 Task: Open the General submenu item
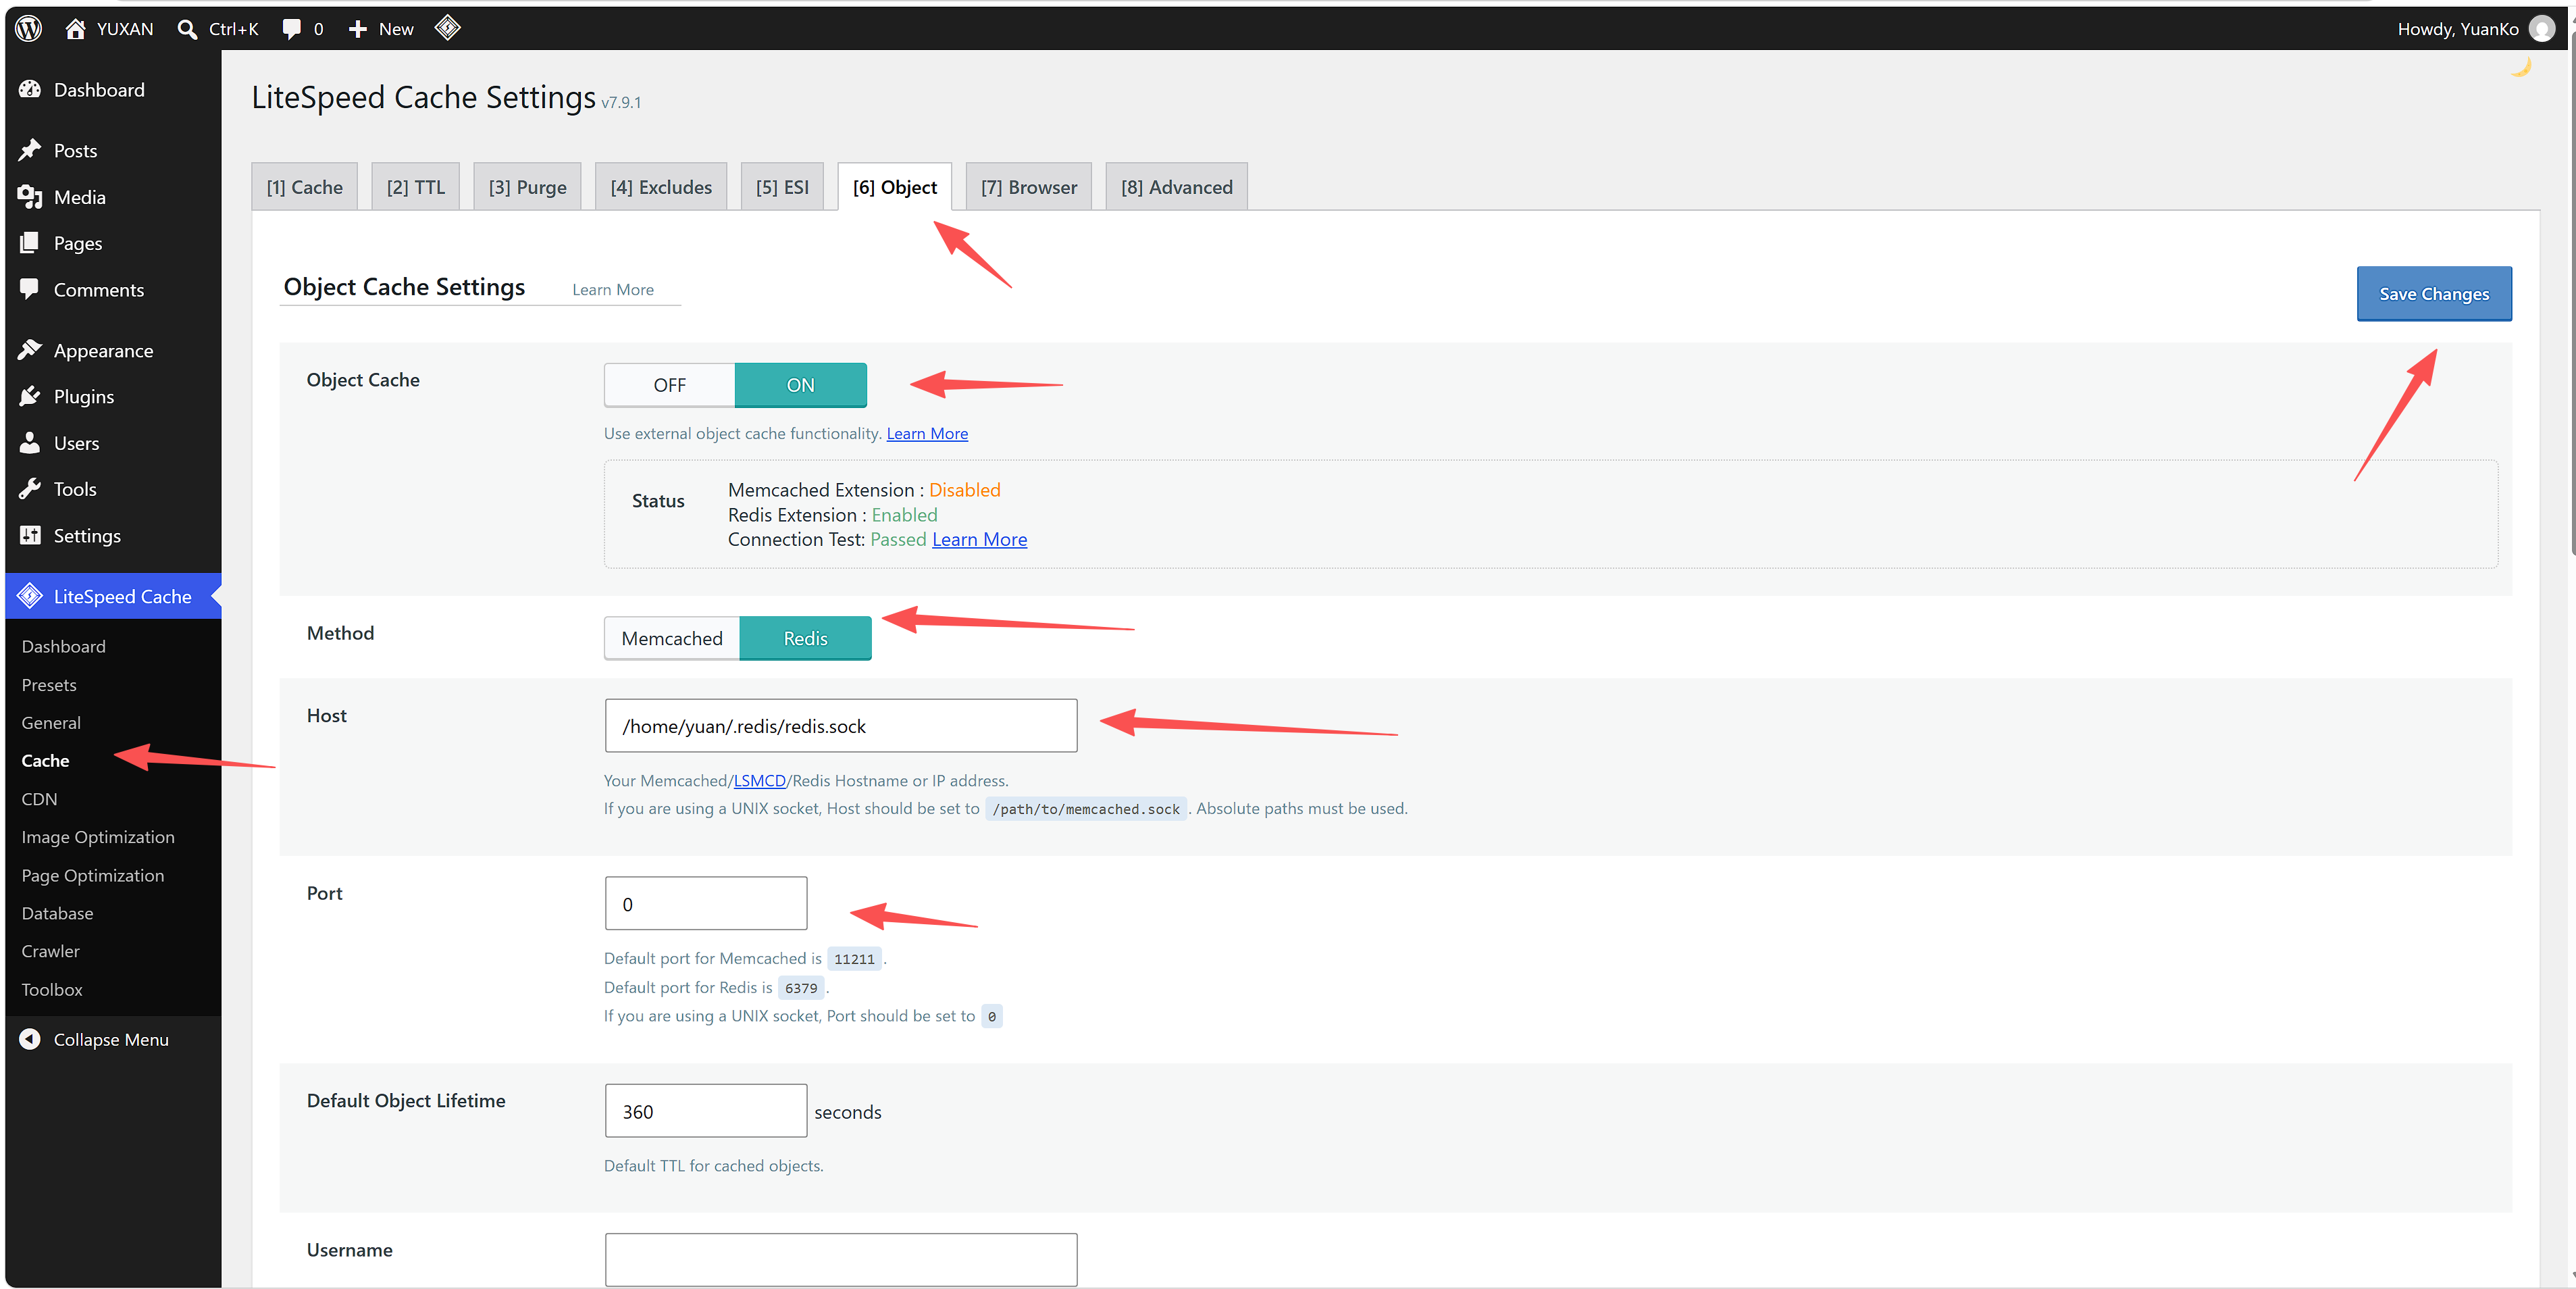point(51,723)
